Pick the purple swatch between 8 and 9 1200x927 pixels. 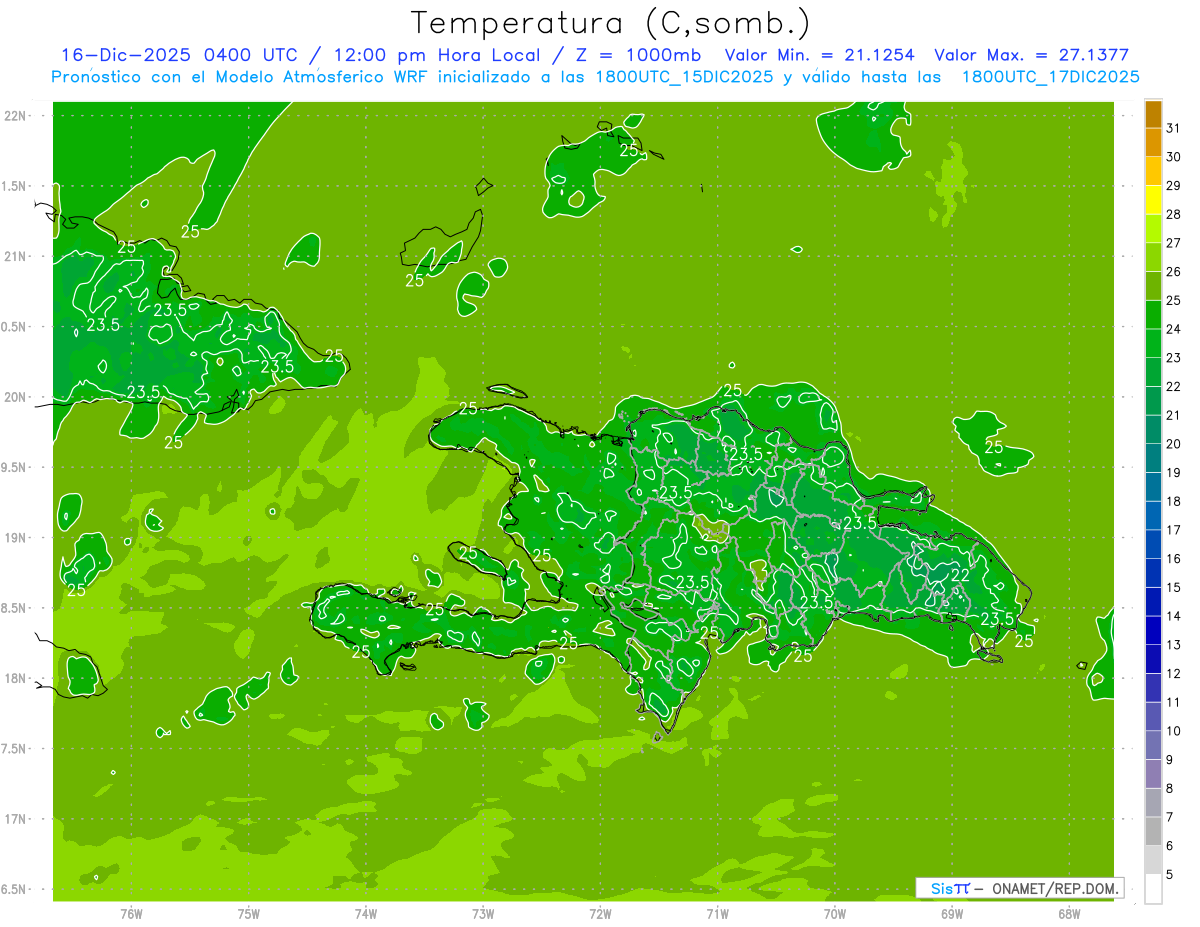pos(1153,774)
